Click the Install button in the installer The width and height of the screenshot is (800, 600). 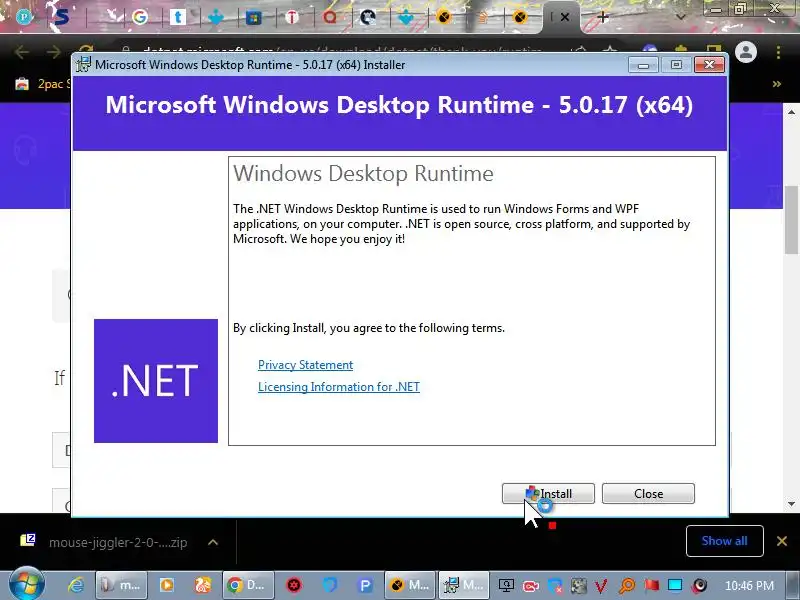click(548, 493)
